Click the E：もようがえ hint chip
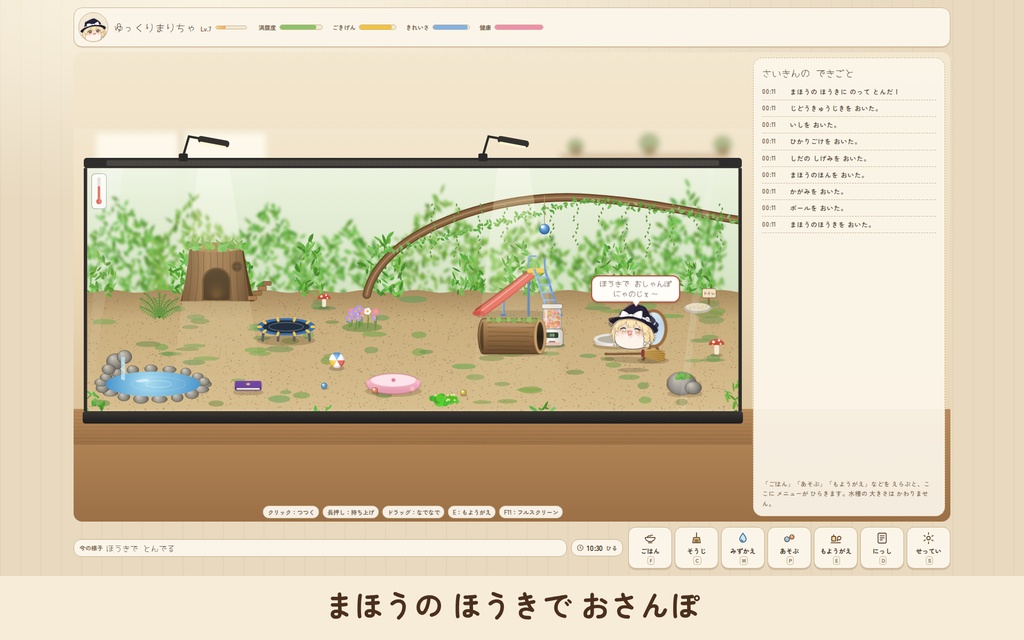Viewport: 1024px width, 640px height. [472, 512]
